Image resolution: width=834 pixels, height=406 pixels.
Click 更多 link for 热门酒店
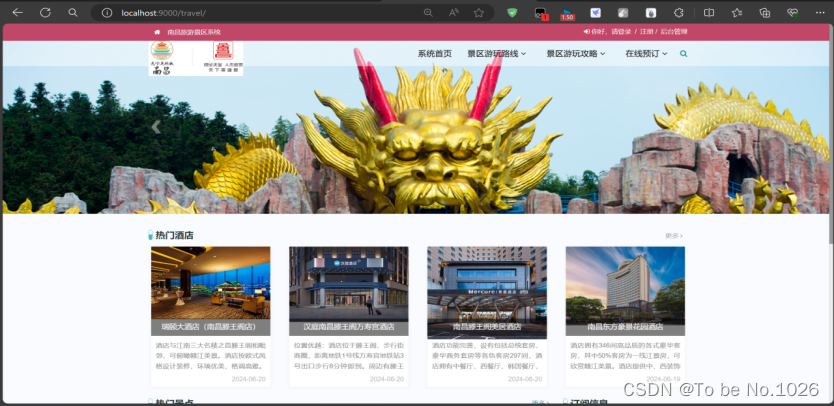pyautogui.click(x=674, y=235)
